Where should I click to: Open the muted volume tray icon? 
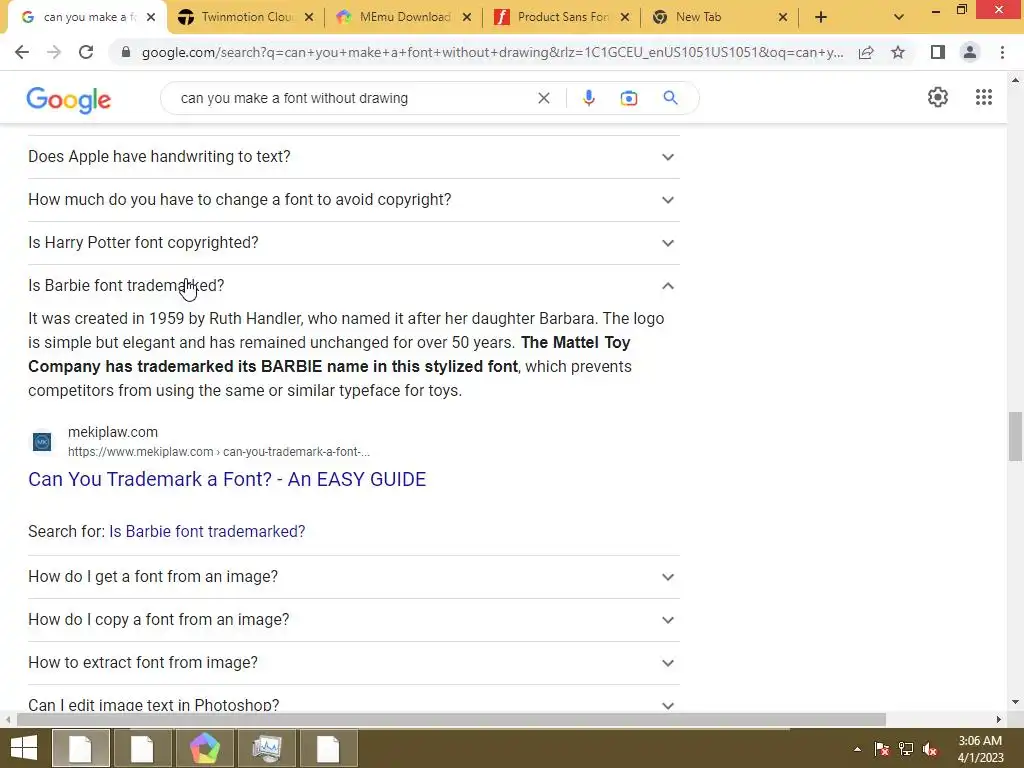pyautogui.click(x=930, y=749)
